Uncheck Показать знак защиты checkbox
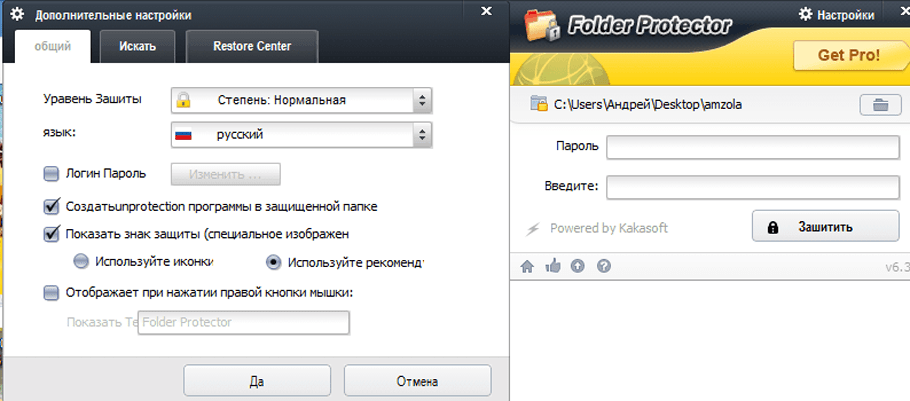 pyautogui.click(x=52, y=234)
